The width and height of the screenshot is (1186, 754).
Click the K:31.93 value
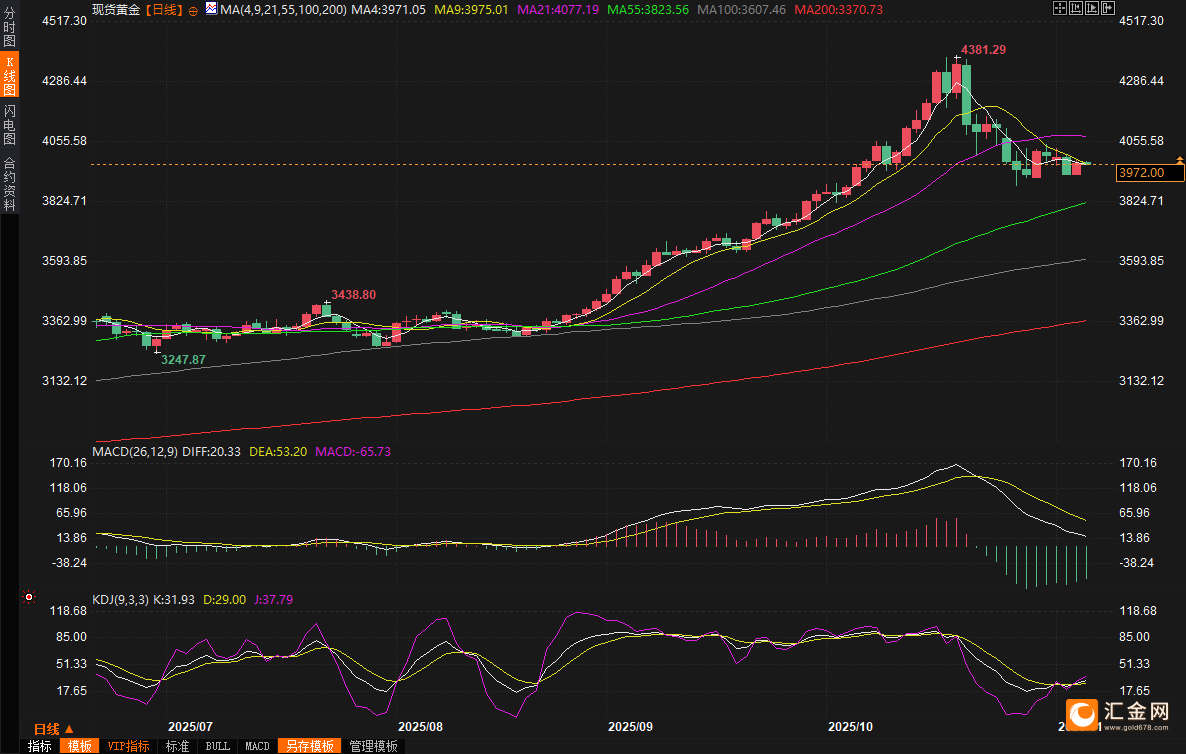coord(174,600)
